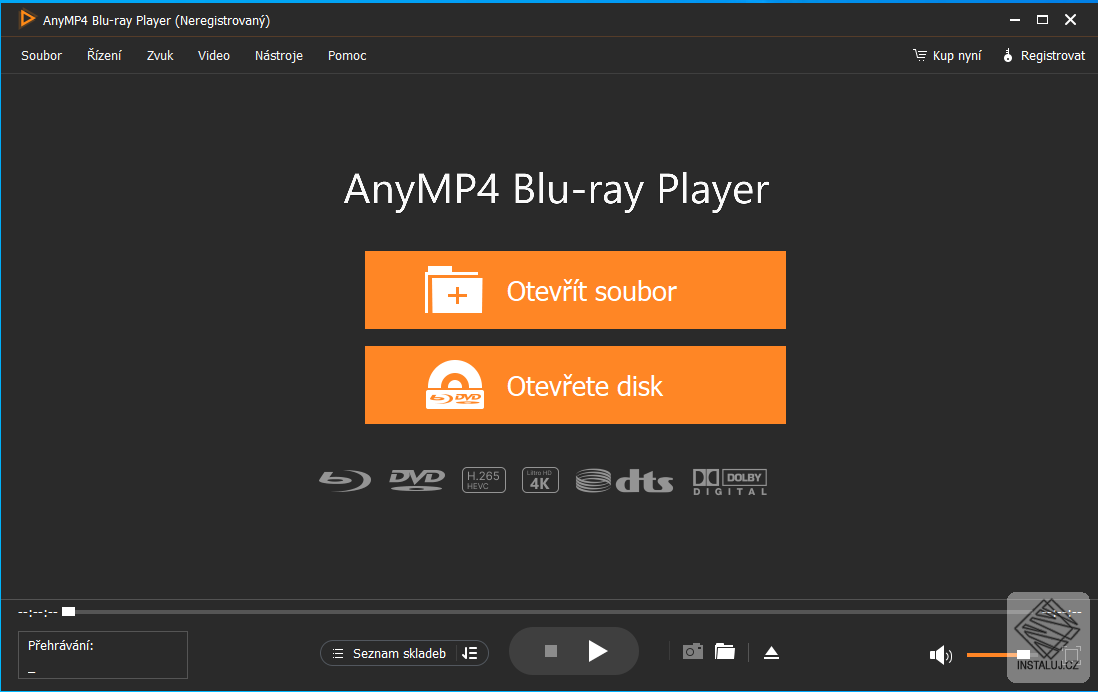The width and height of the screenshot is (1098, 692).
Task: Open the Zvuk menu
Action: coord(159,55)
